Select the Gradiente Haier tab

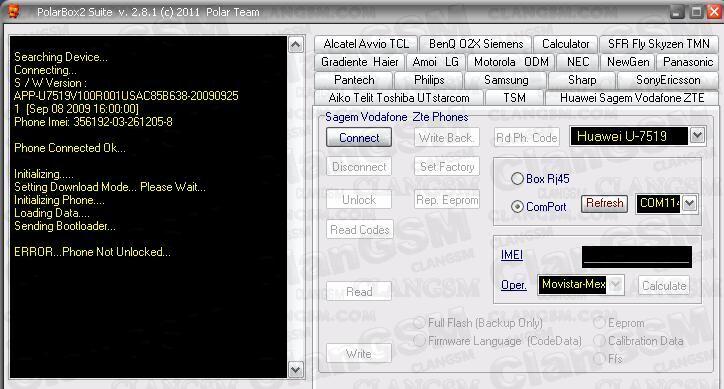[x=359, y=62]
